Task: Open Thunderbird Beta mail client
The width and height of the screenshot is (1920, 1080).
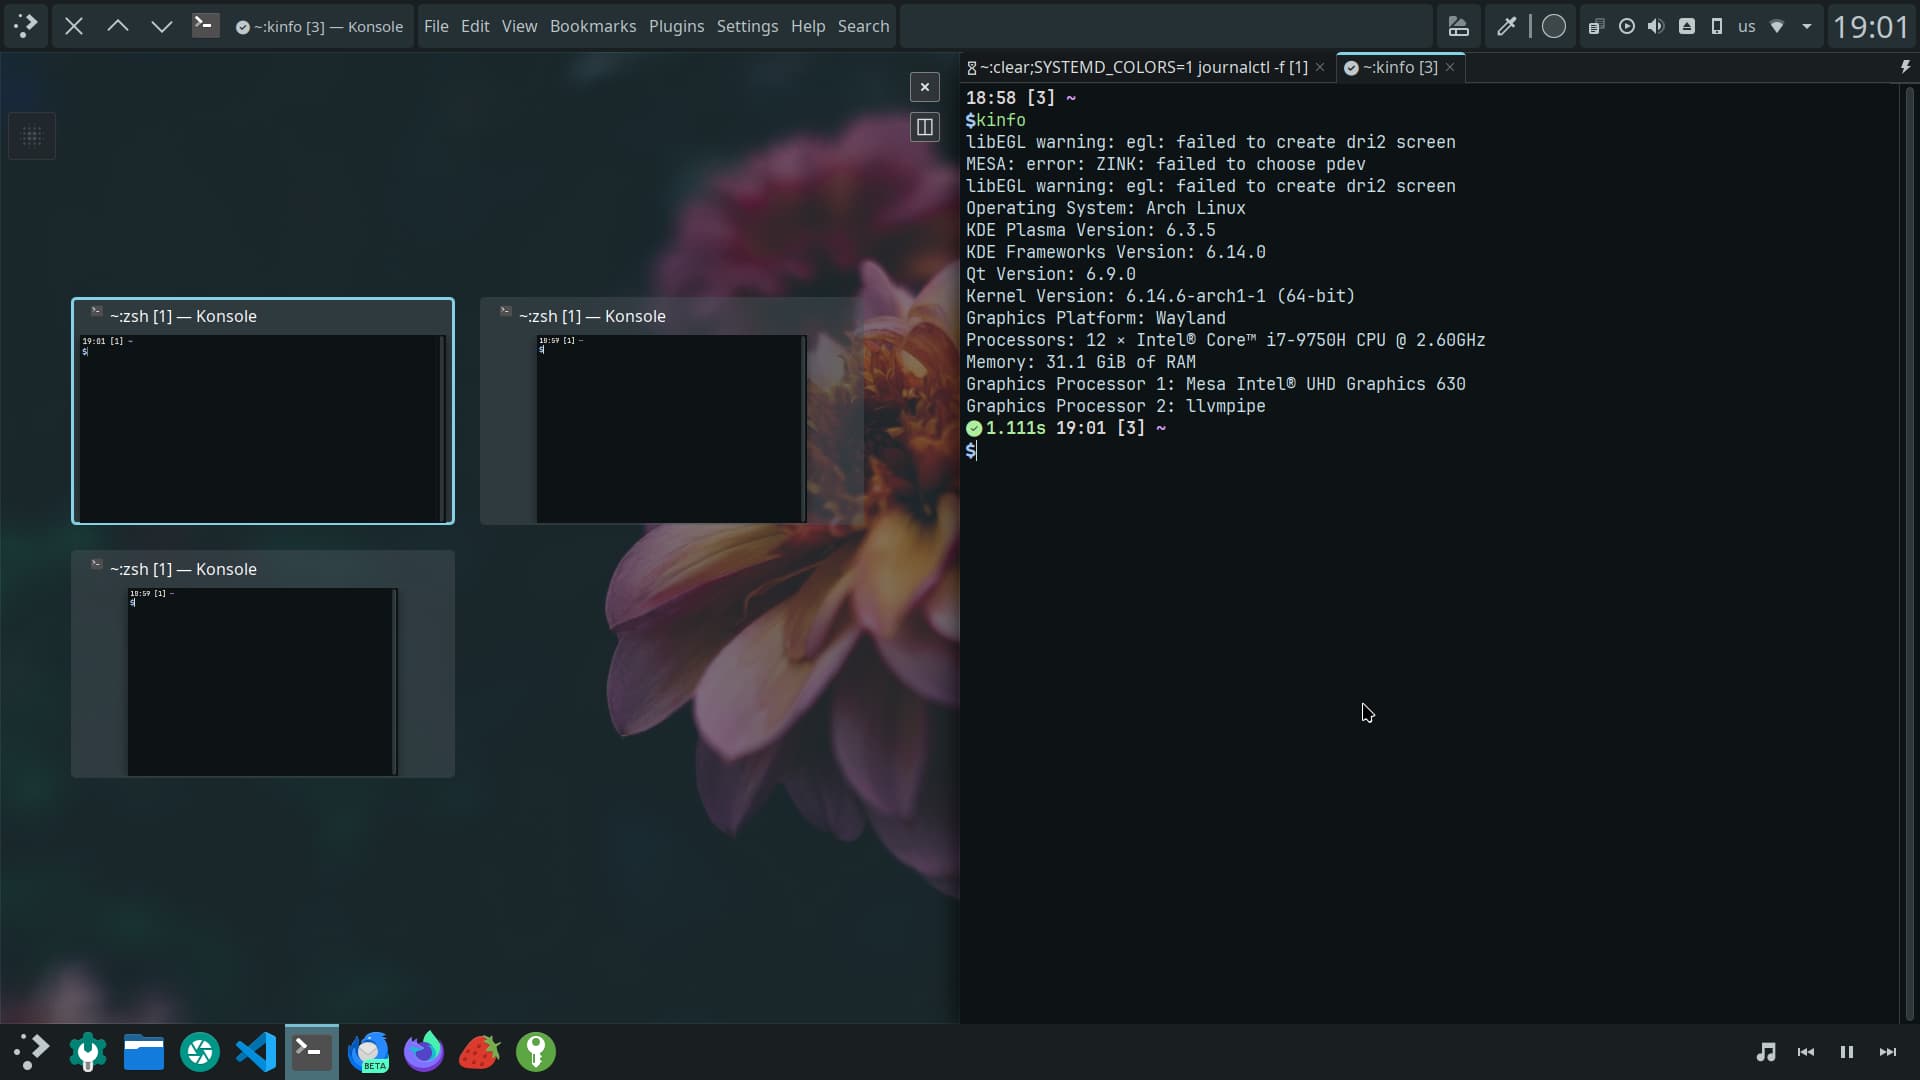Action: pyautogui.click(x=368, y=1051)
